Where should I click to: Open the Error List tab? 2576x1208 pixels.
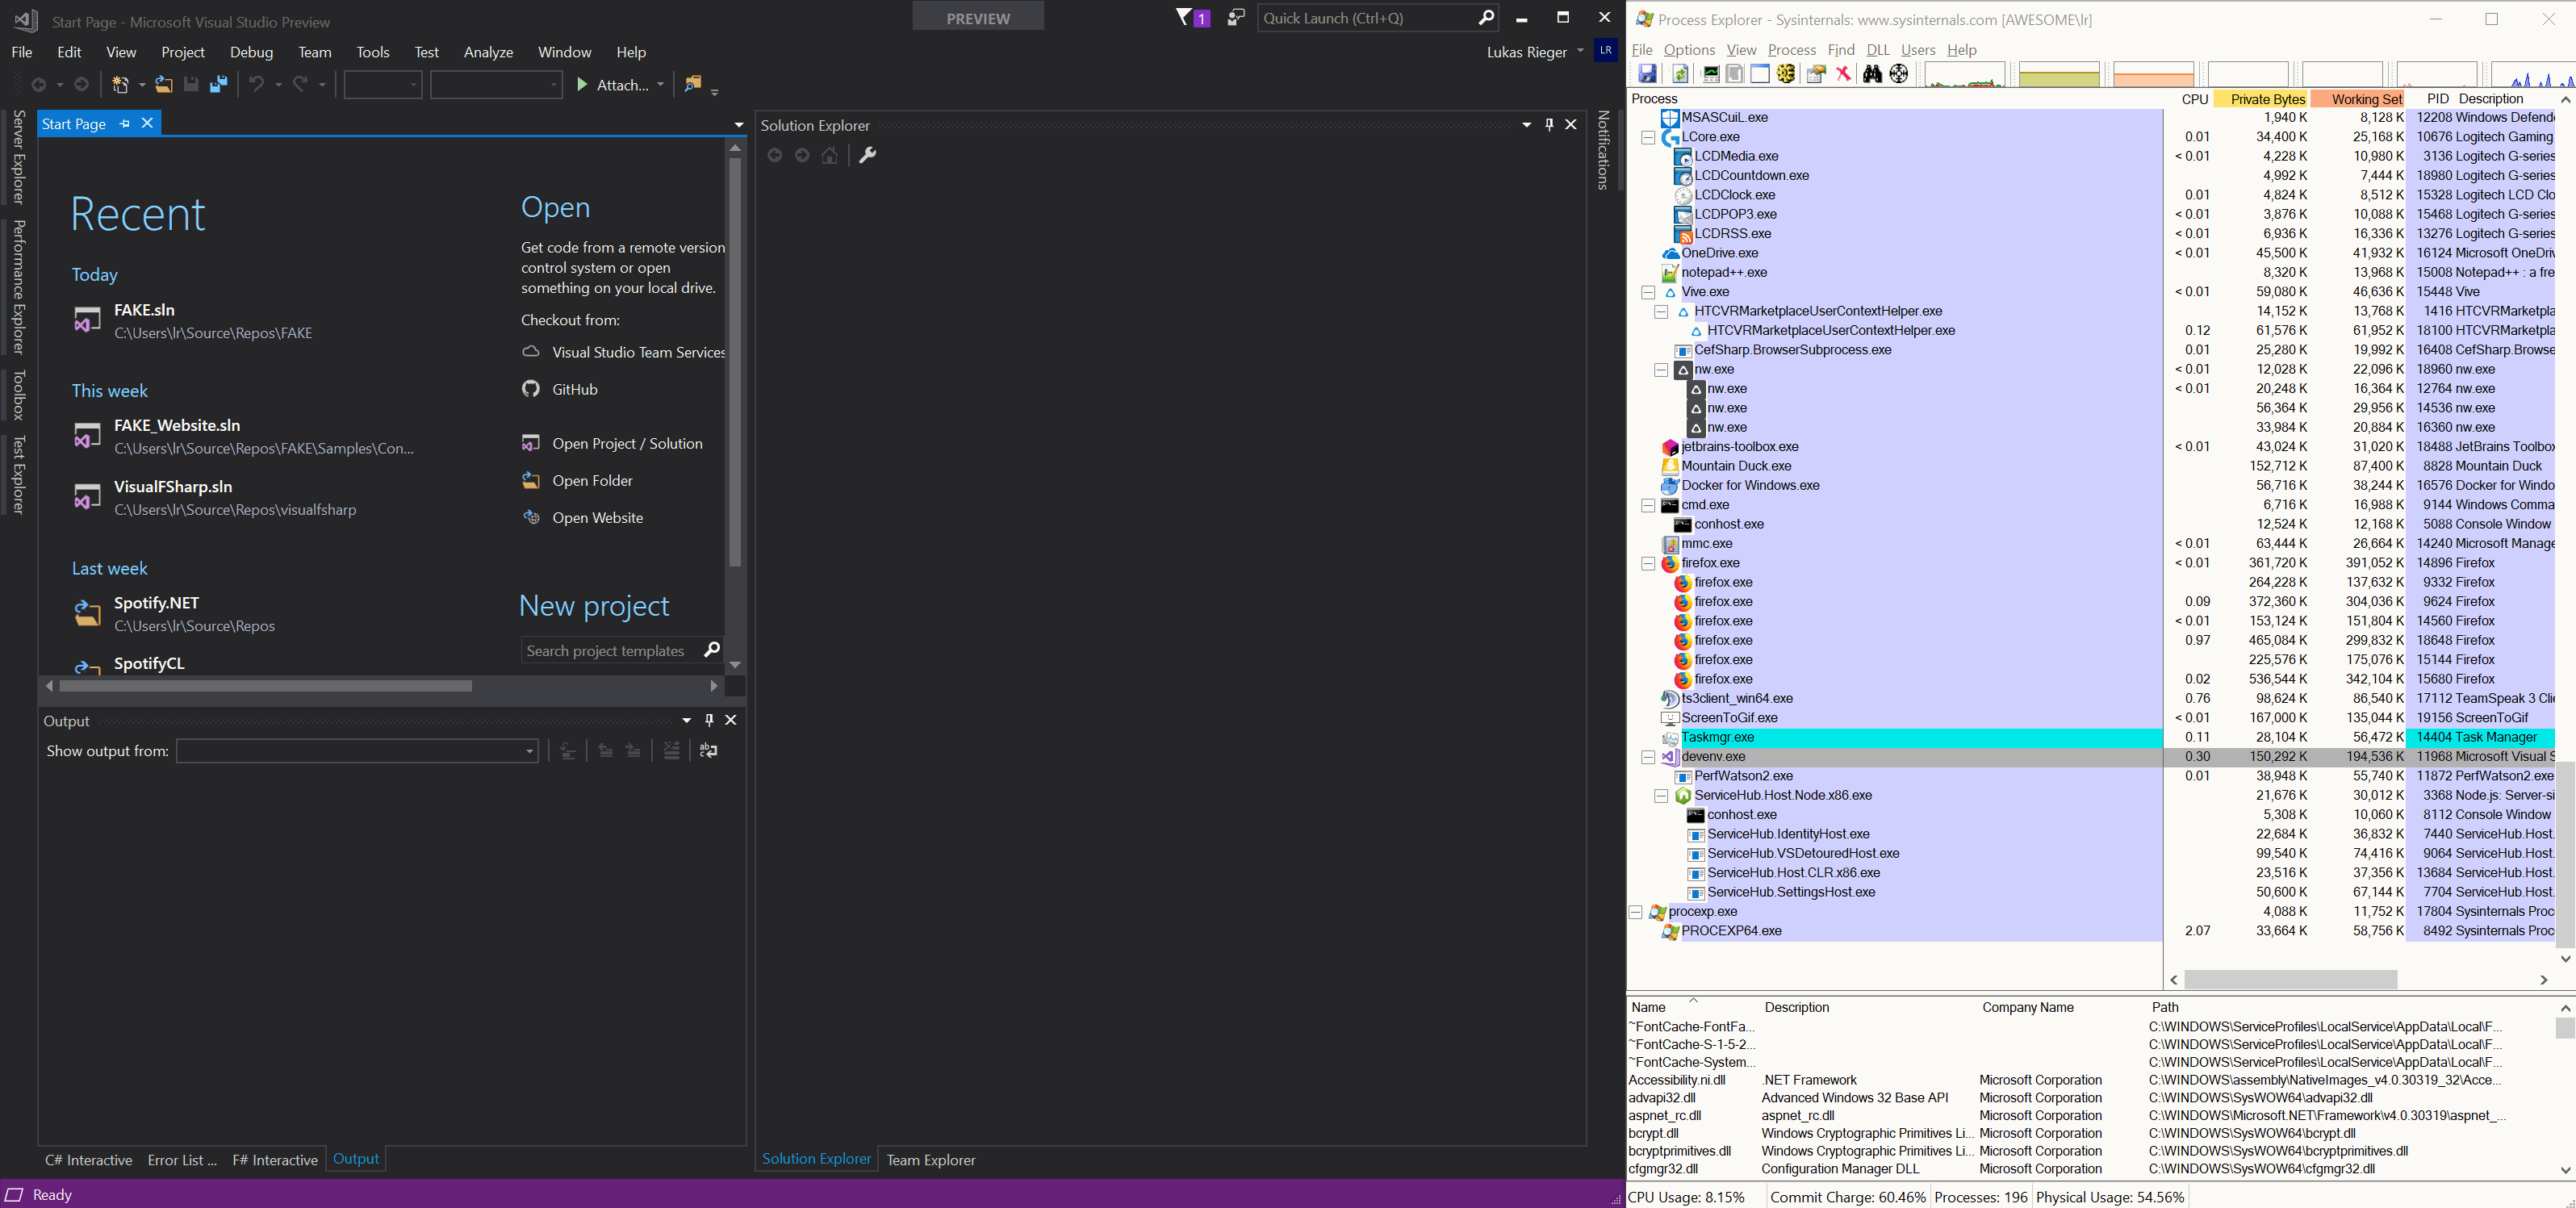pos(182,1160)
